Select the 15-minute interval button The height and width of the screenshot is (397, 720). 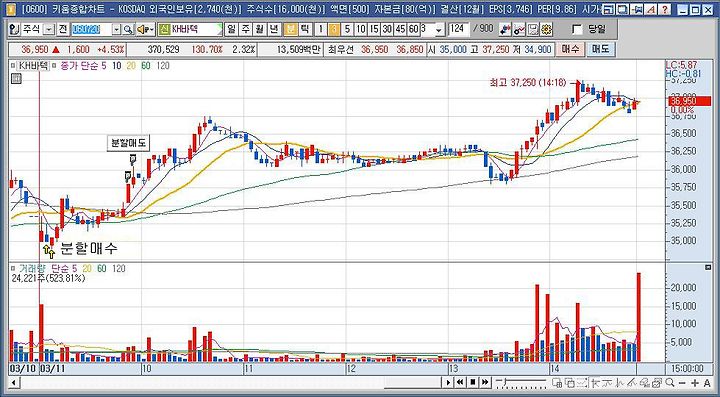tap(374, 29)
